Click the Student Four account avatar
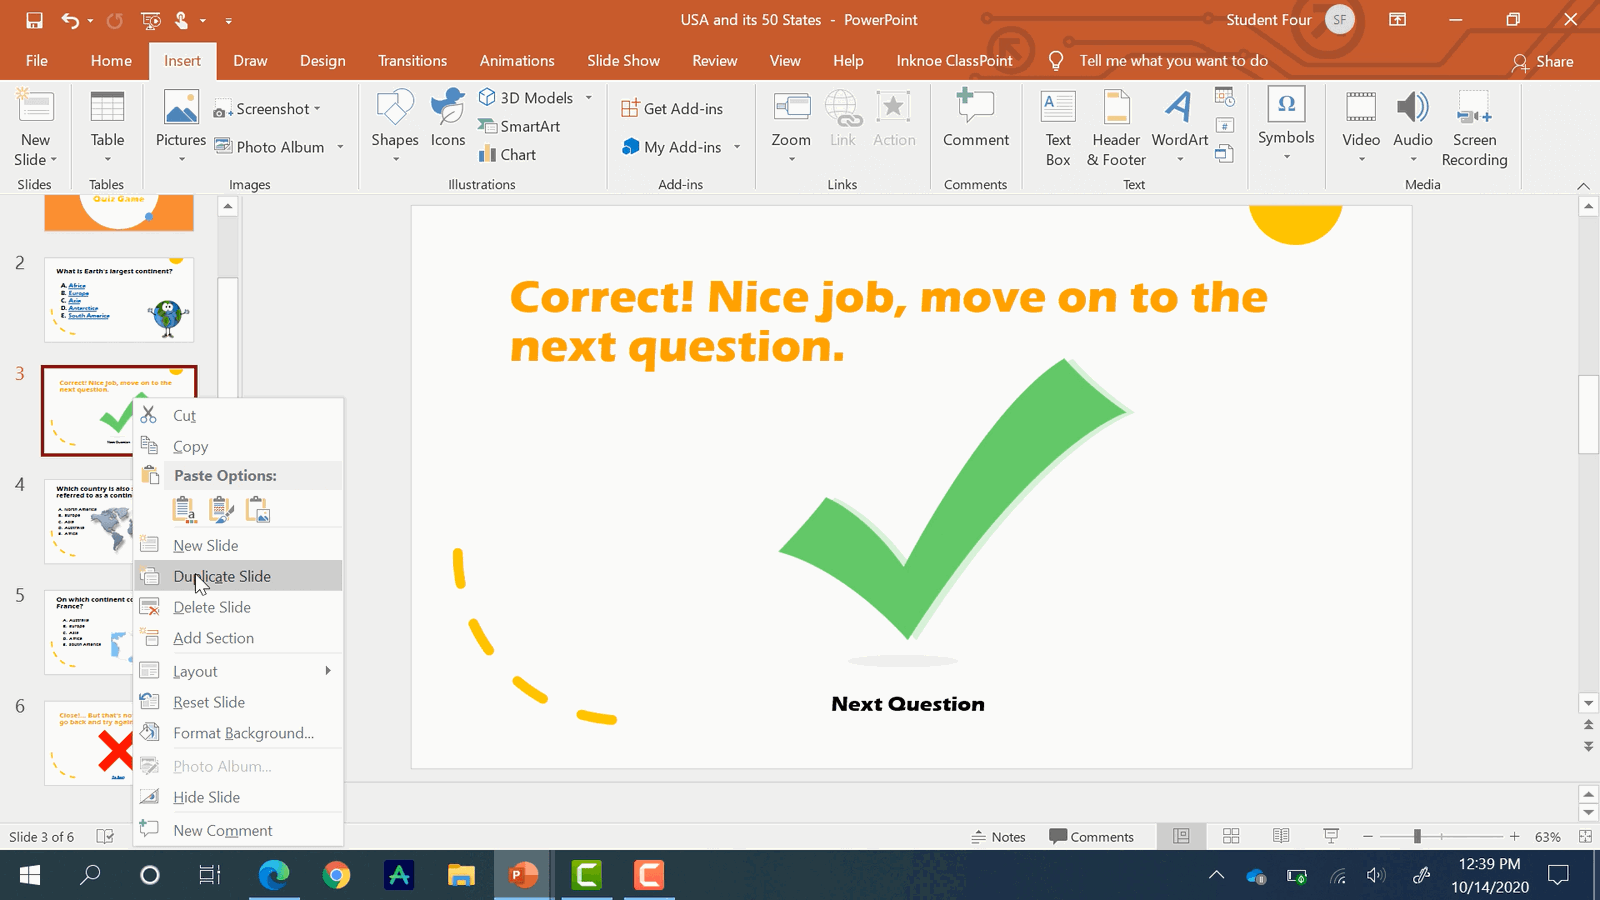1600x900 pixels. point(1339,20)
